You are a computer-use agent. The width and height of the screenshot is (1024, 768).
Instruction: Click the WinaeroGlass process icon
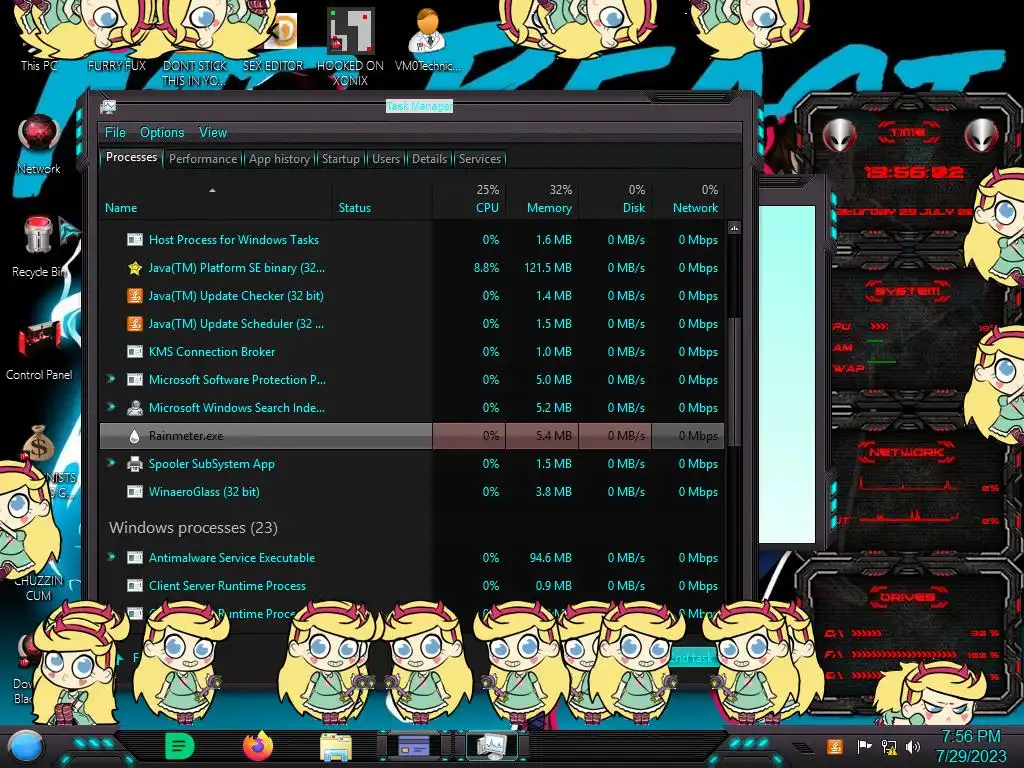(135, 492)
